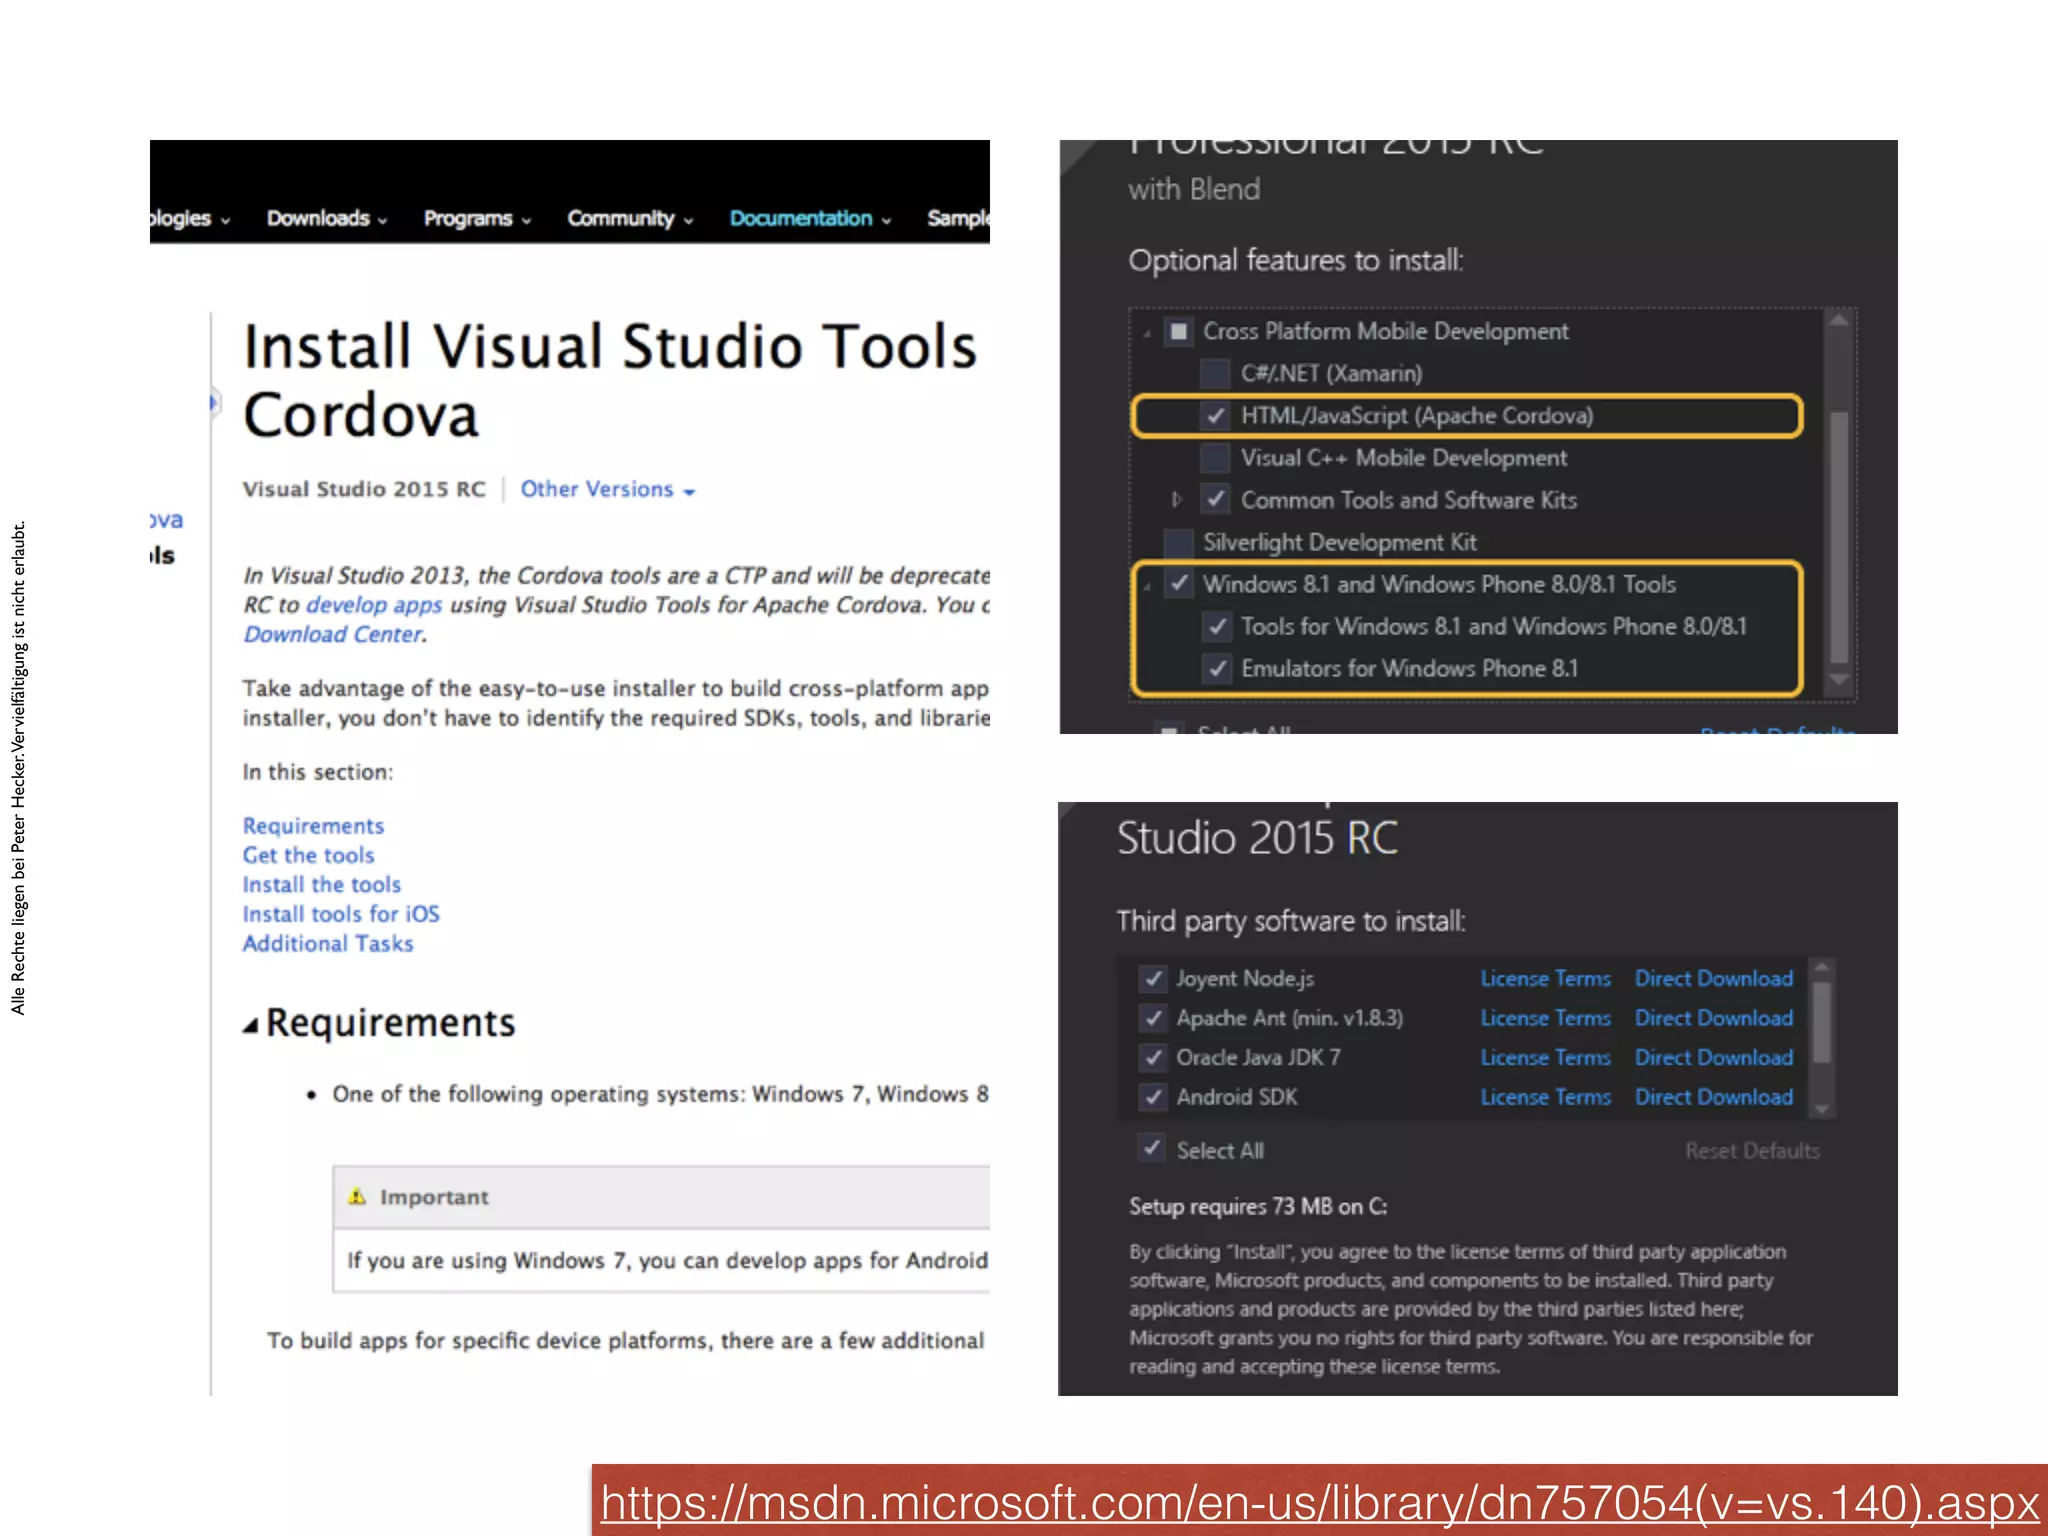Screen dimensions: 2048x1536
Task: Click Direct Download for Apache Ant
Action: [x=1714, y=1018]
